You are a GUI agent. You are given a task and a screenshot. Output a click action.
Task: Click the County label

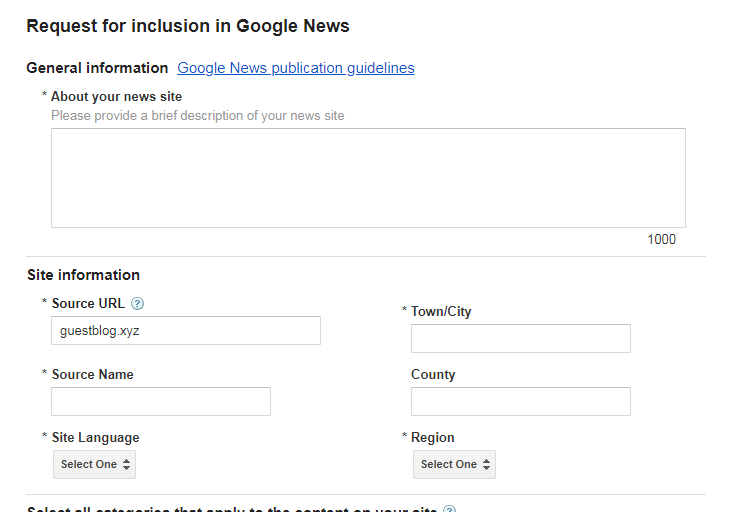[x=433, y=374]
